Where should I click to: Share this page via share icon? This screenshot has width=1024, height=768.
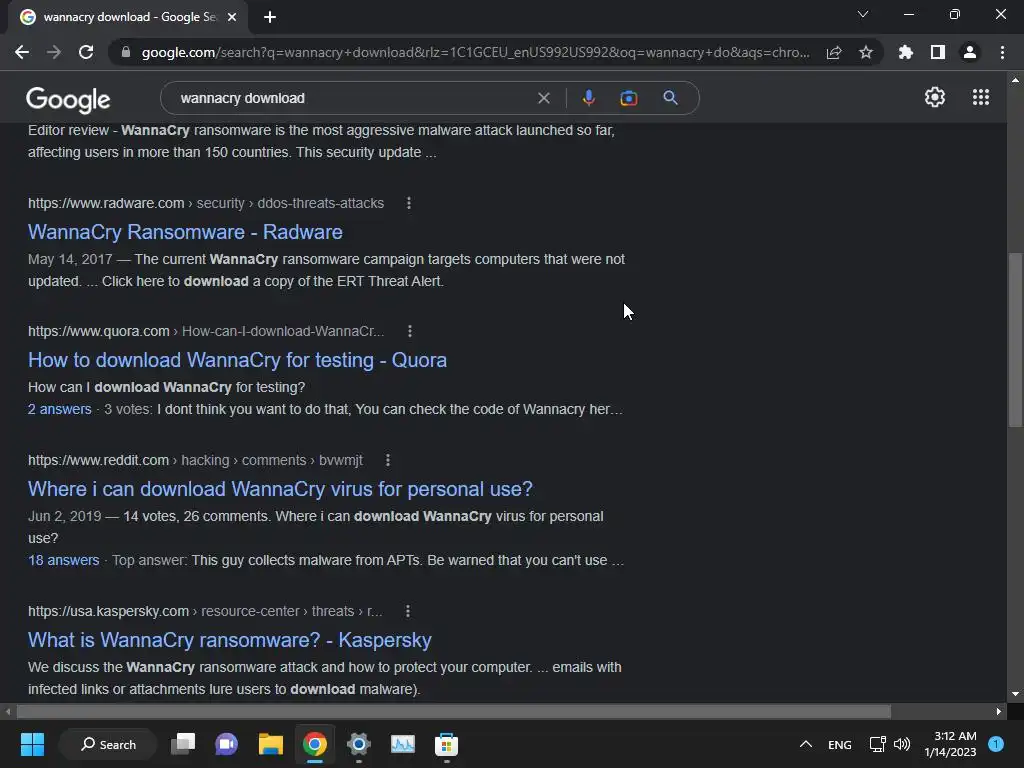[x=833, y=52]
